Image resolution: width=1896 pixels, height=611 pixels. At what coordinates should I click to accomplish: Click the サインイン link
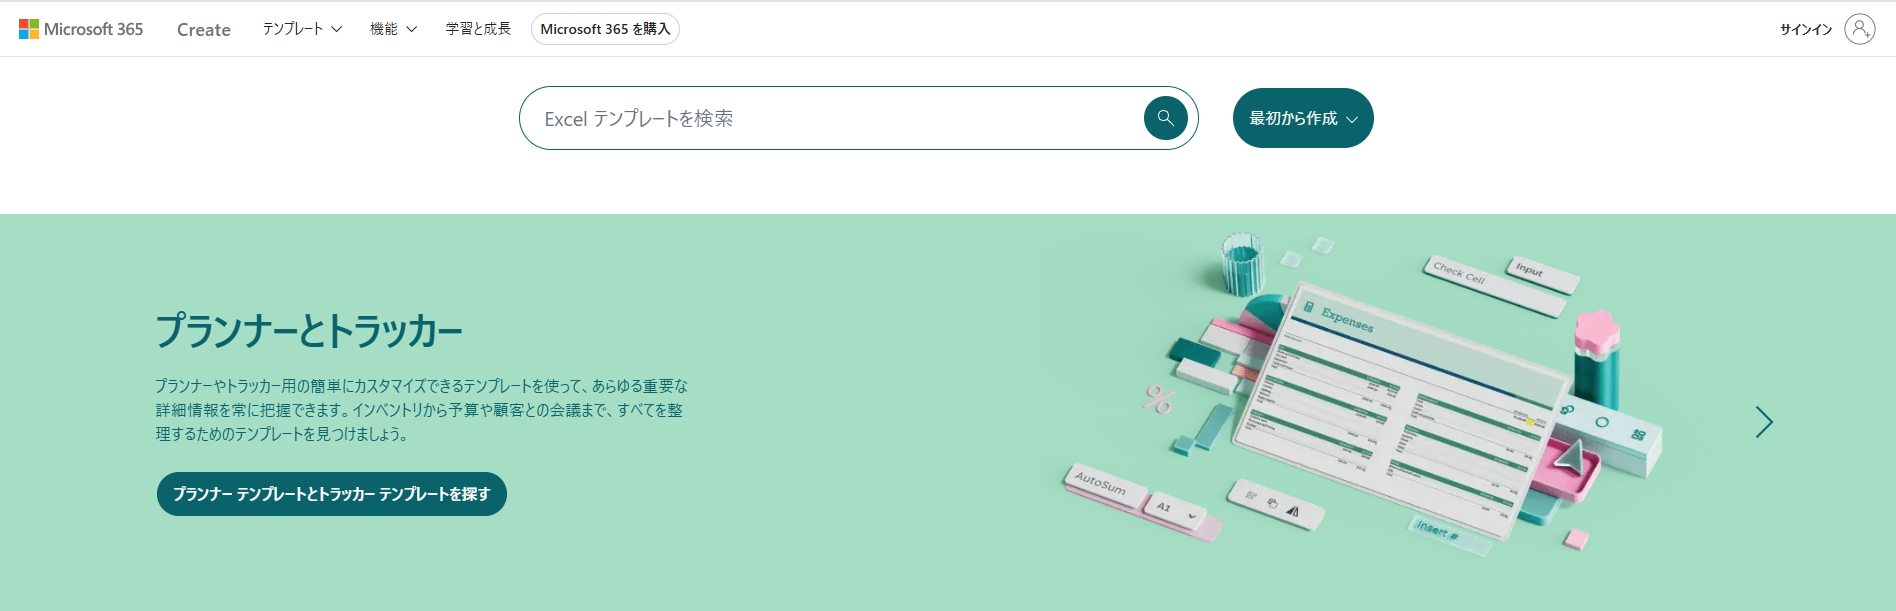tap(1805, 29)
